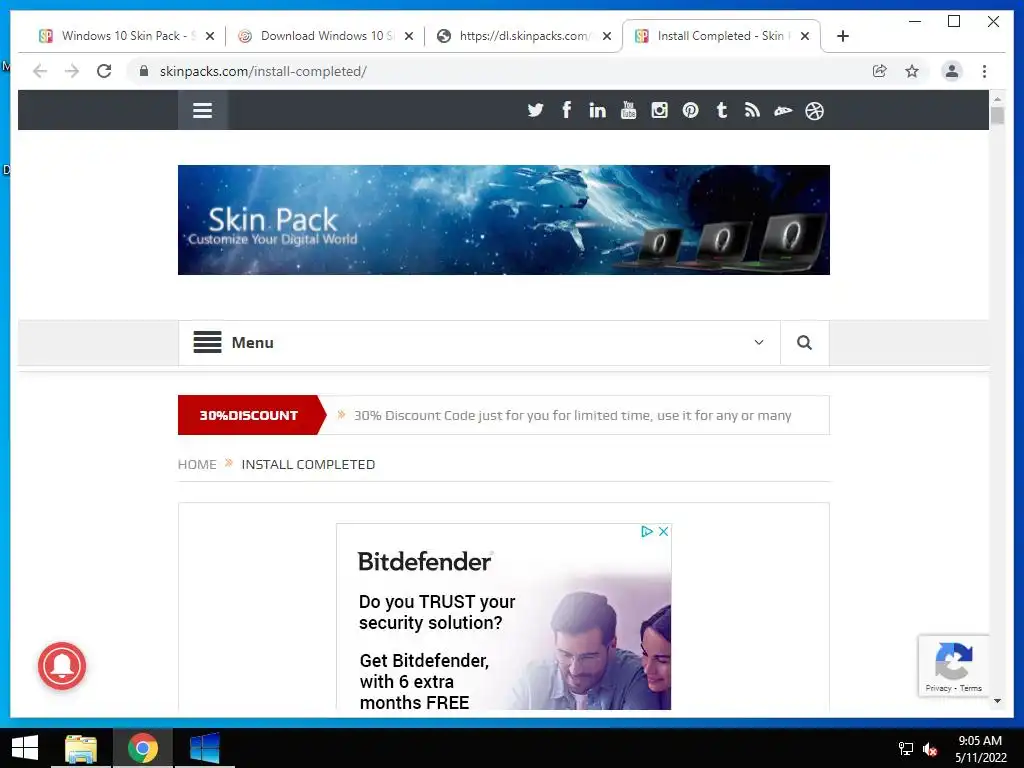Open the Chrome profile avatar

click(952, 71)
